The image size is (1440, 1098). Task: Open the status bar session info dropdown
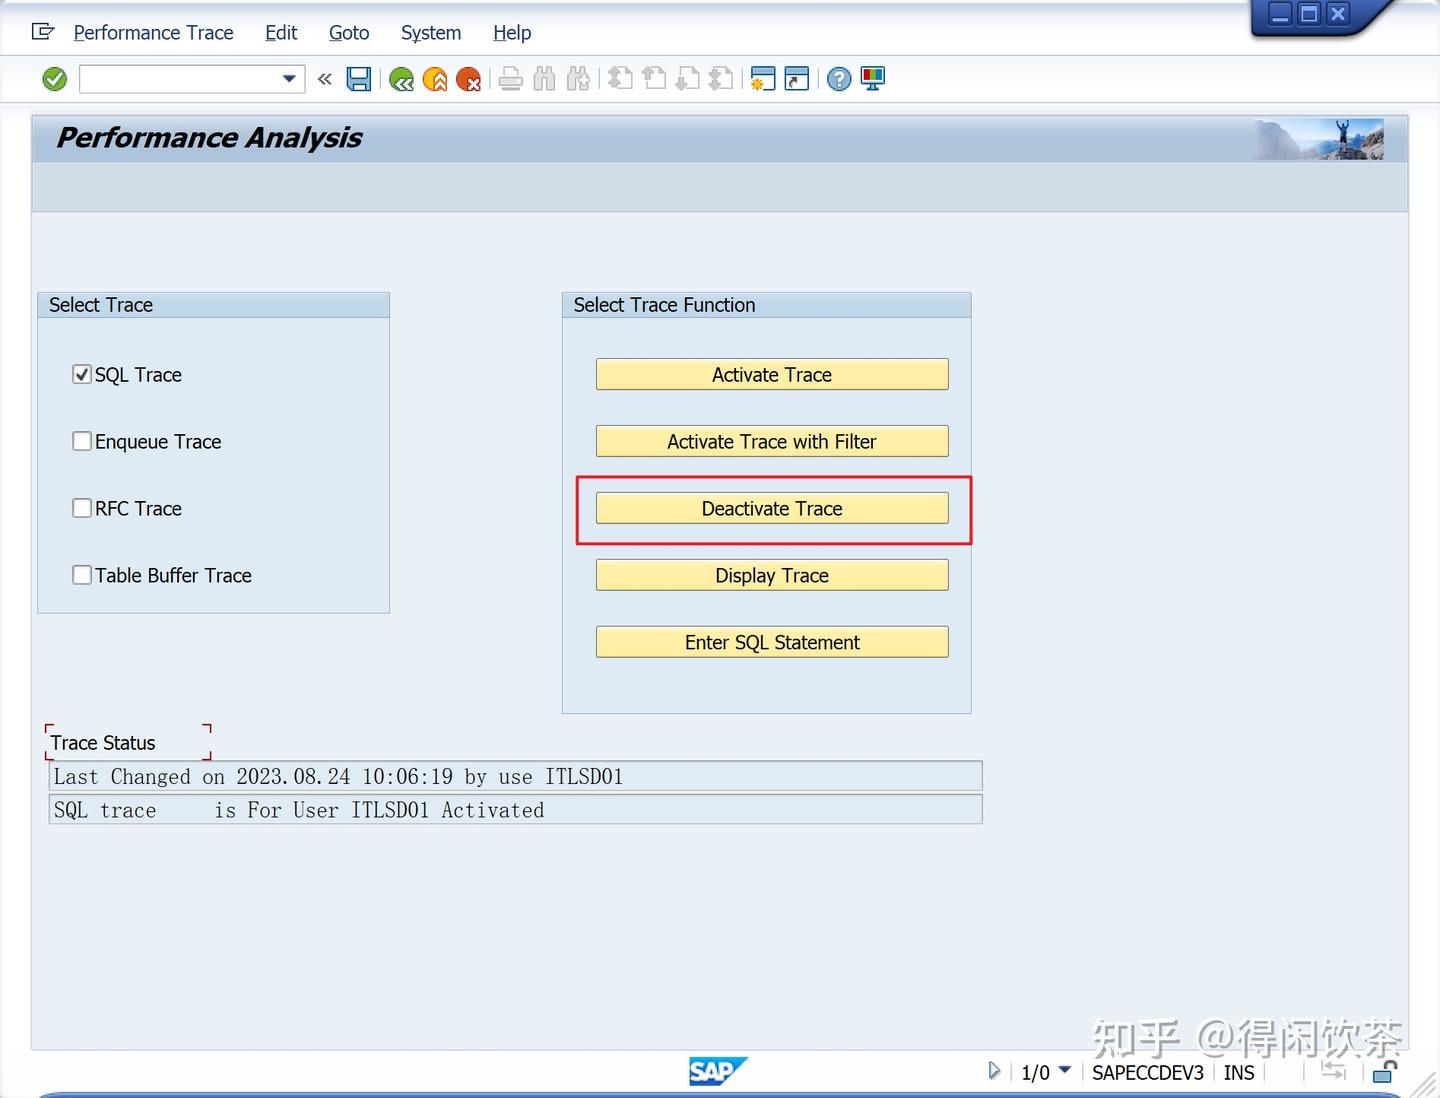(x=1064, y=1071)
